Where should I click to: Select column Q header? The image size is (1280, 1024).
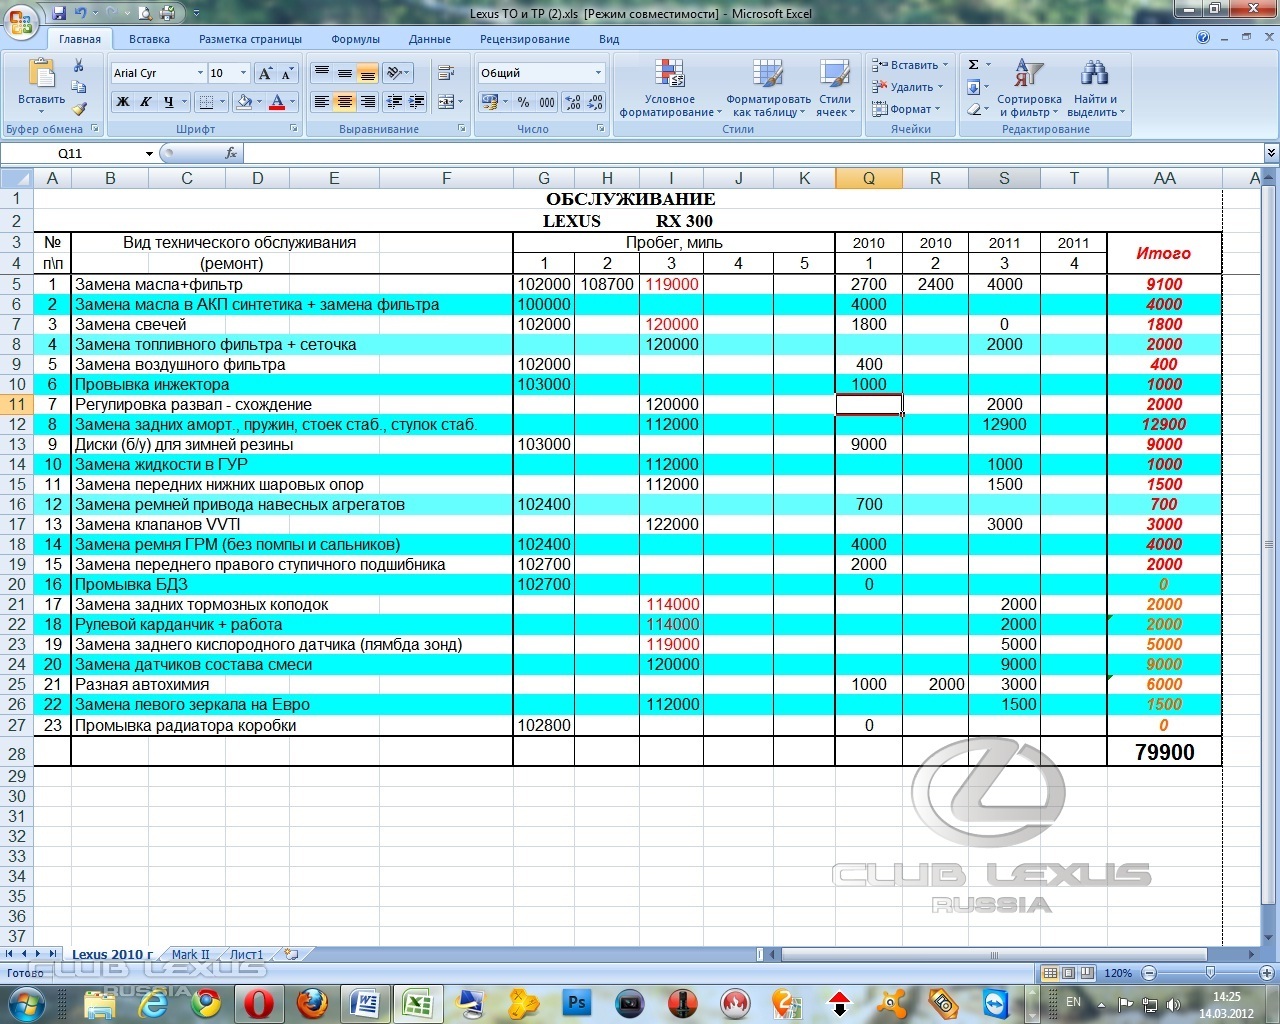[x=868, y=178]
